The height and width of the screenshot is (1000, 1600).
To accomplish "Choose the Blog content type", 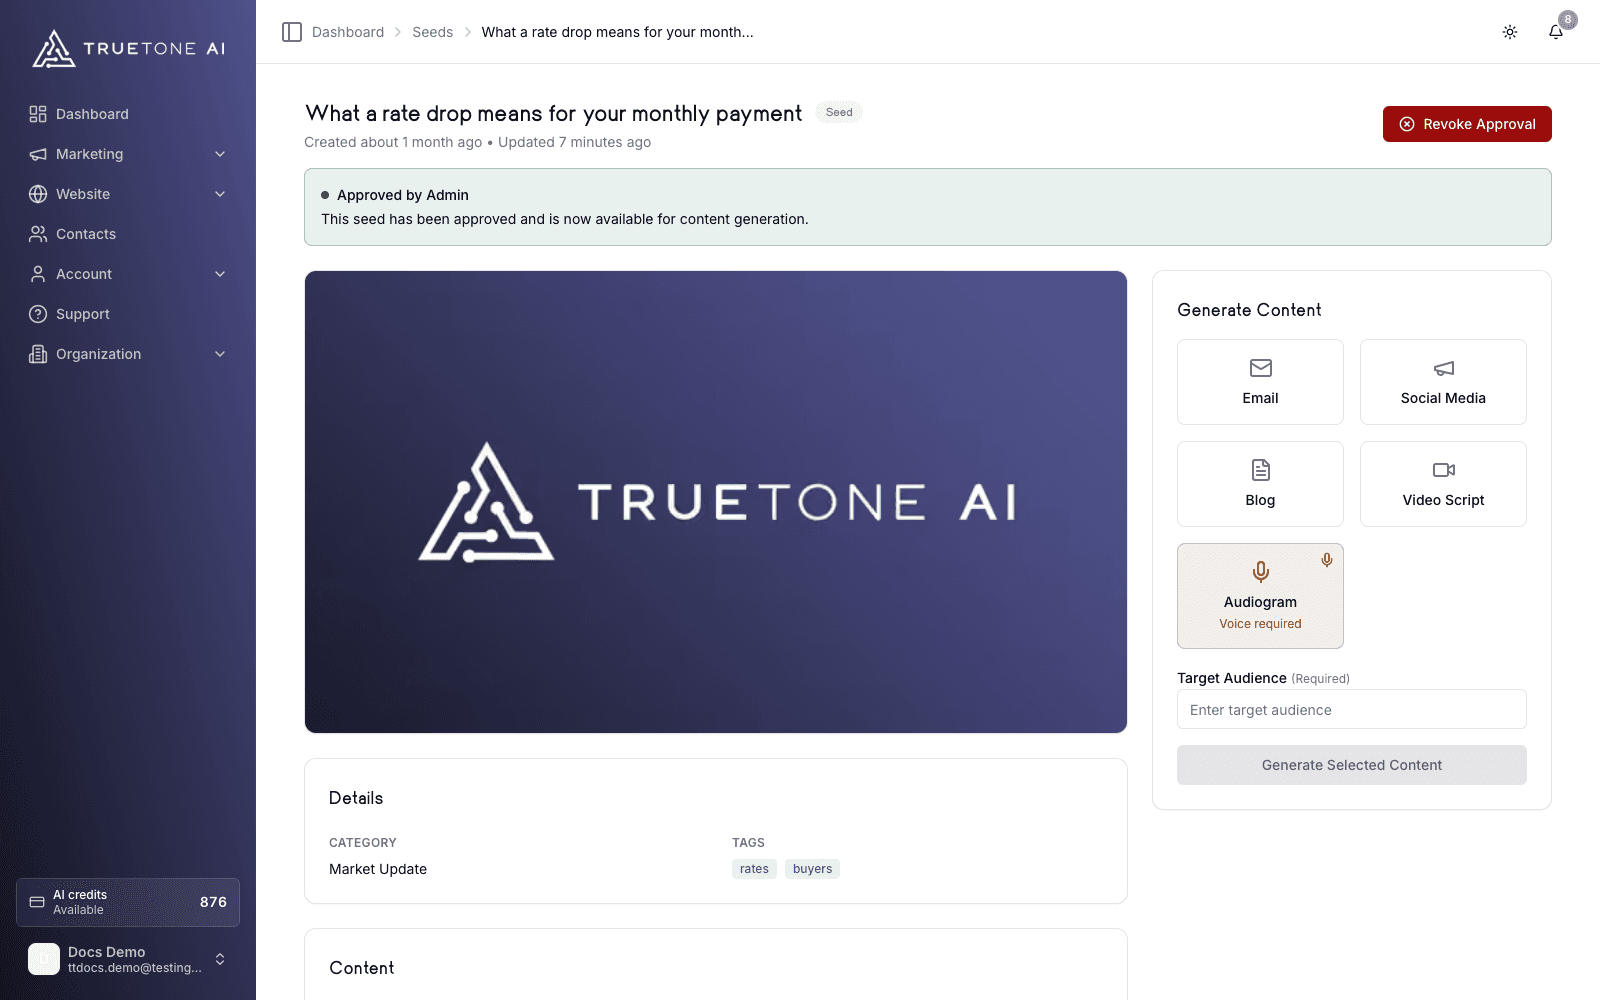I will (x=1260, y=484).
